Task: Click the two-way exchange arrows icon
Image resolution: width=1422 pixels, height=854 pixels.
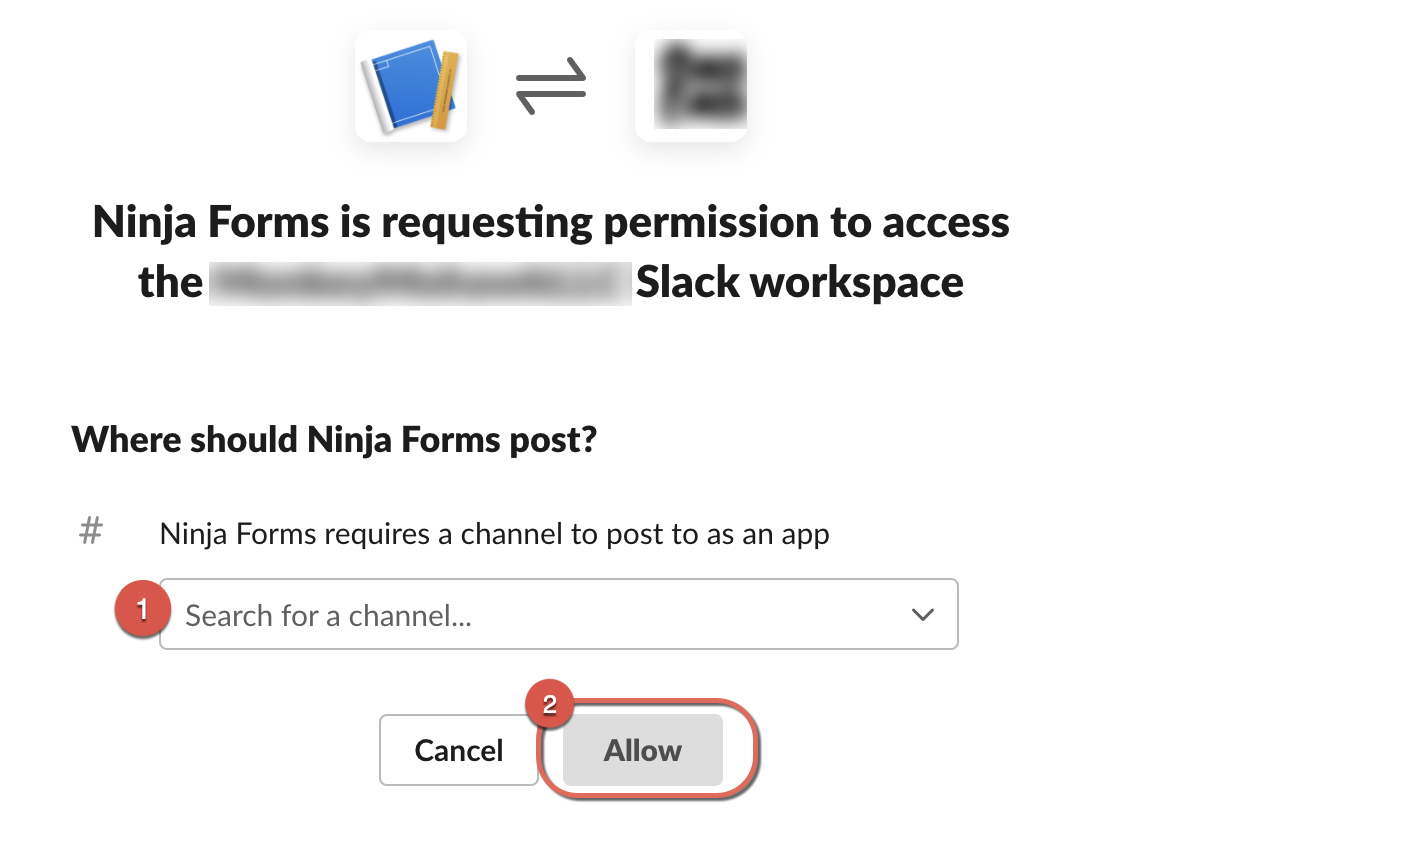Action: tap(551, 86)
